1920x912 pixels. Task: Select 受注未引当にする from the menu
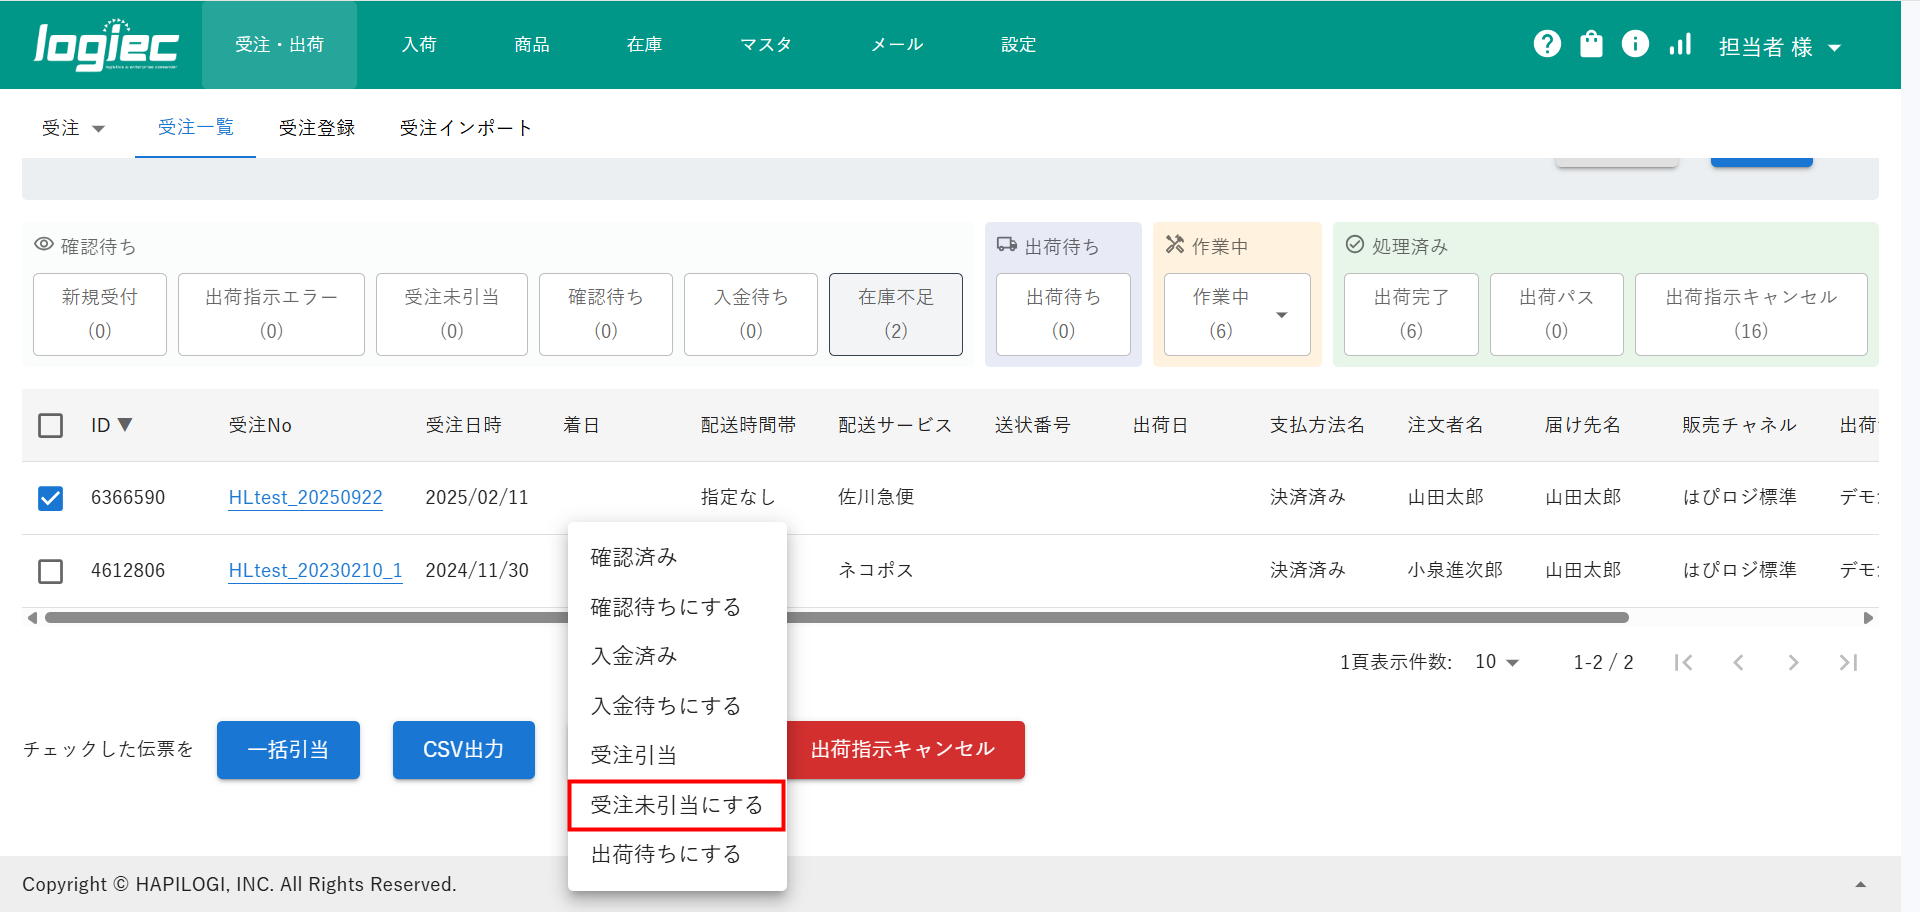[x=676, y=805]
